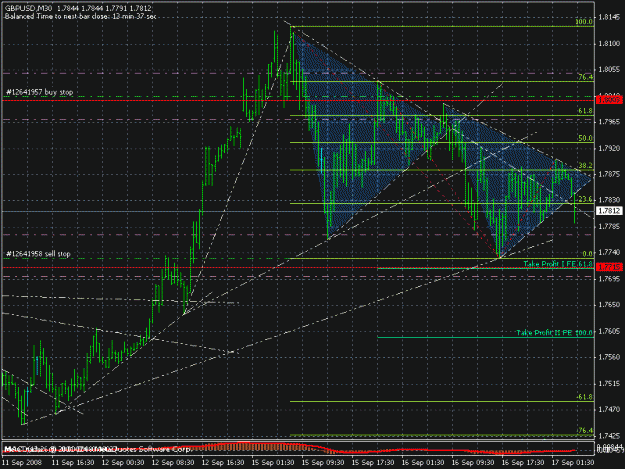Viewport: 625px width, 469px height.
Task: Click the 61.8 Fibonacci label near 1.7965
Action: [x=585, y=111]
